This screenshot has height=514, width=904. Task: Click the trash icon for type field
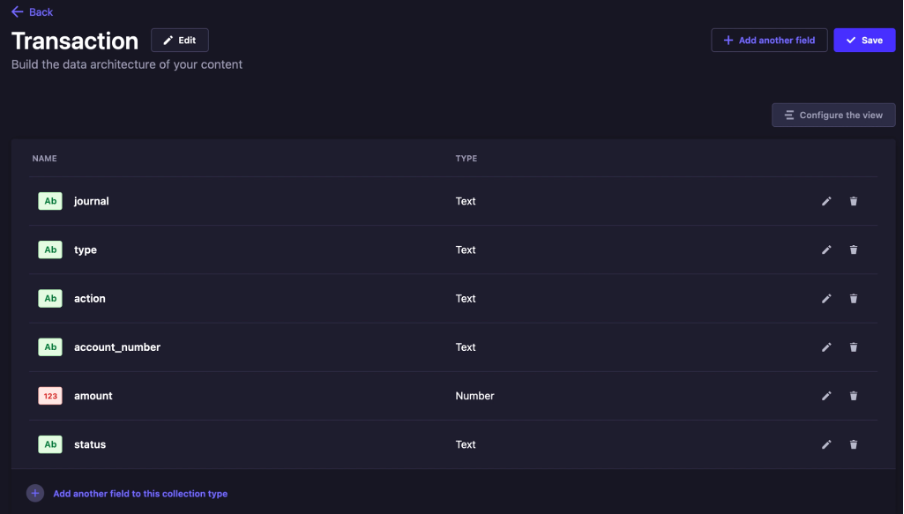point(853,250)
